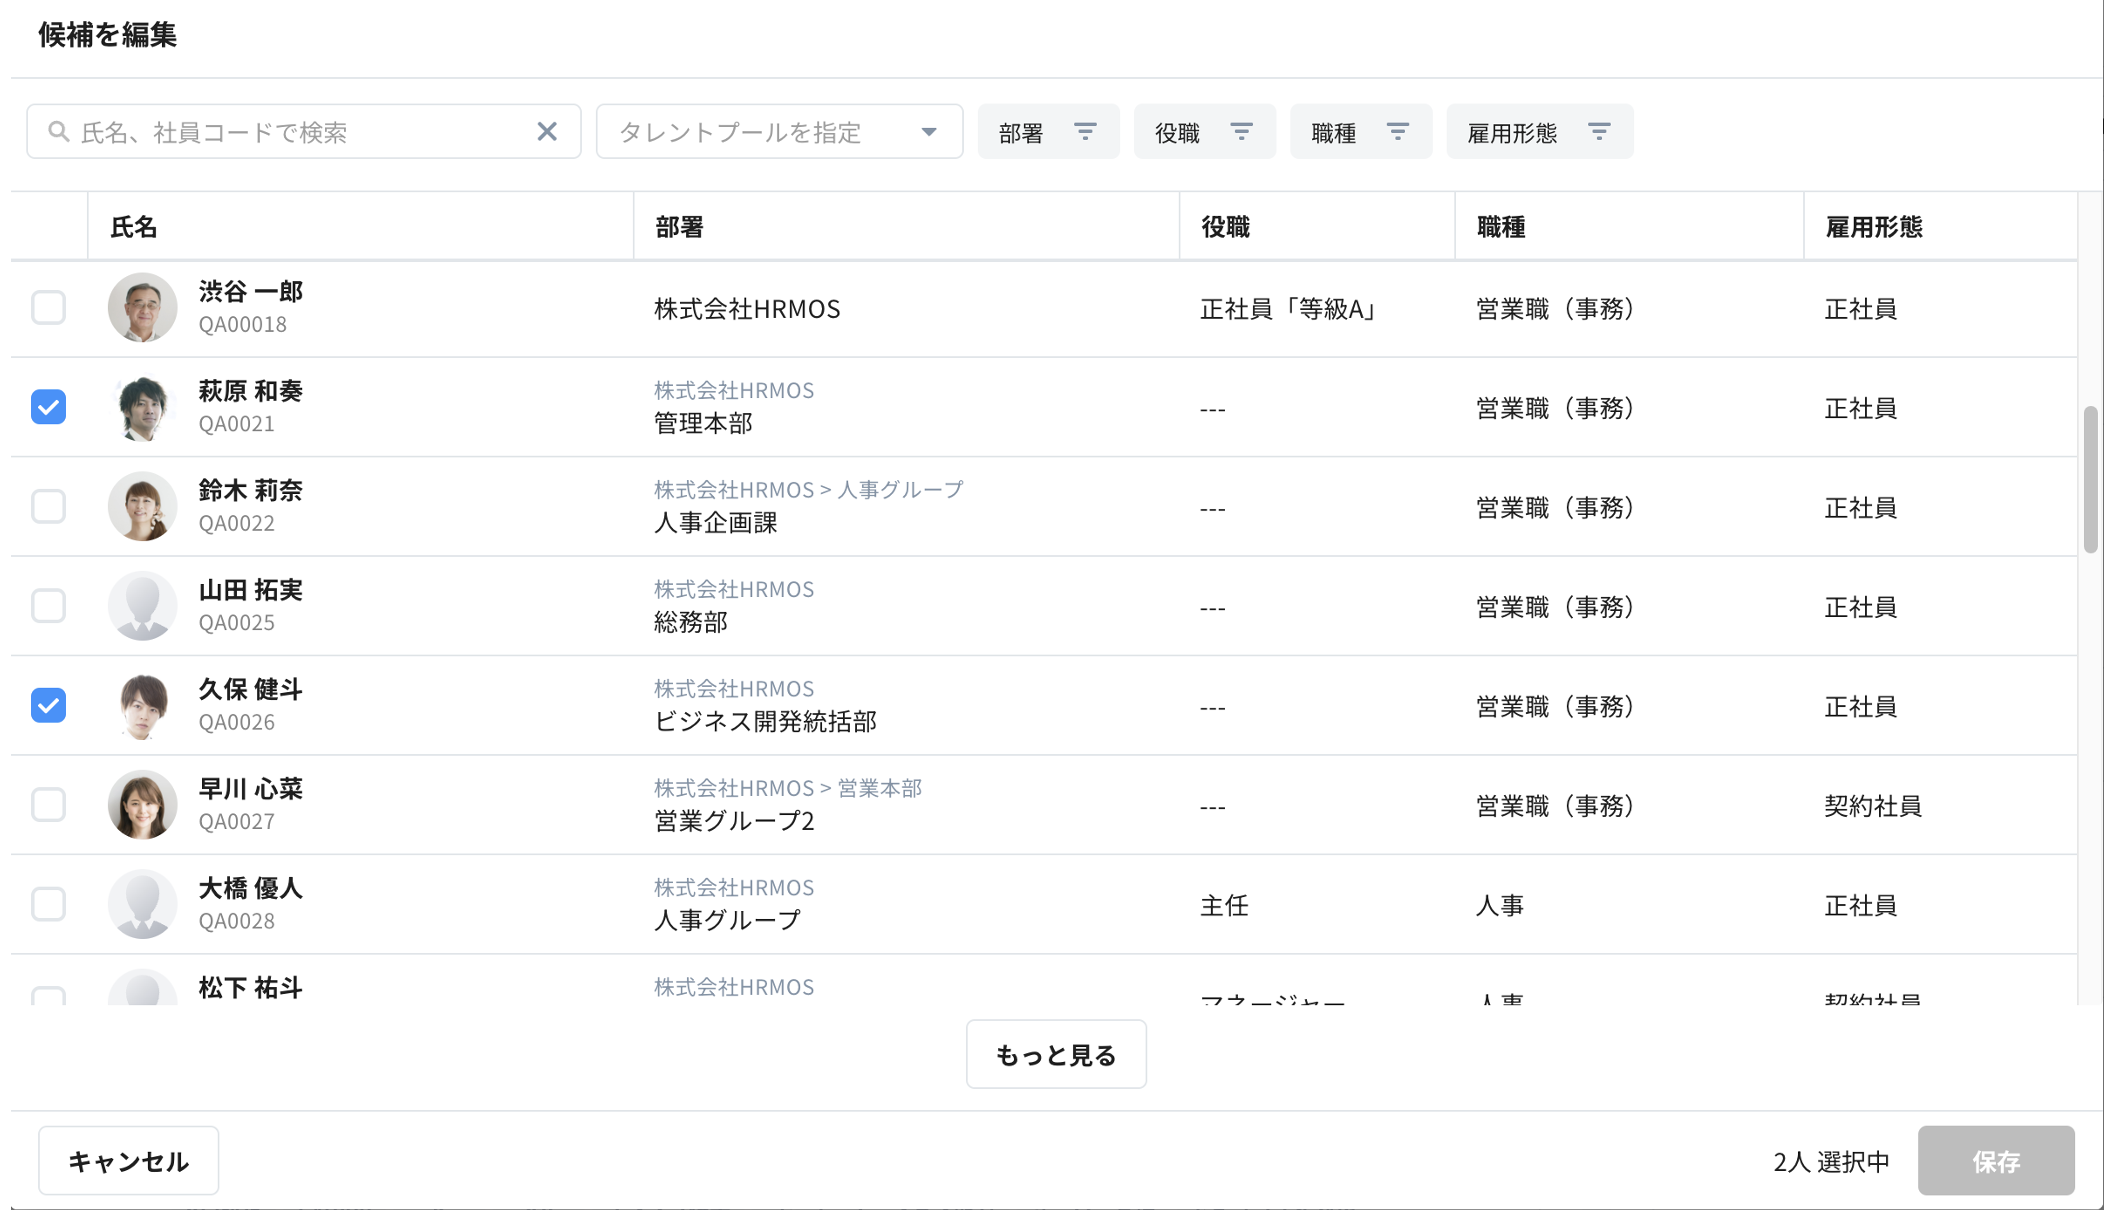This screenshot has height=1210, width=2106.
Task: Uncheck 久保 健斗's checkbox
Action: pos(48,705)
